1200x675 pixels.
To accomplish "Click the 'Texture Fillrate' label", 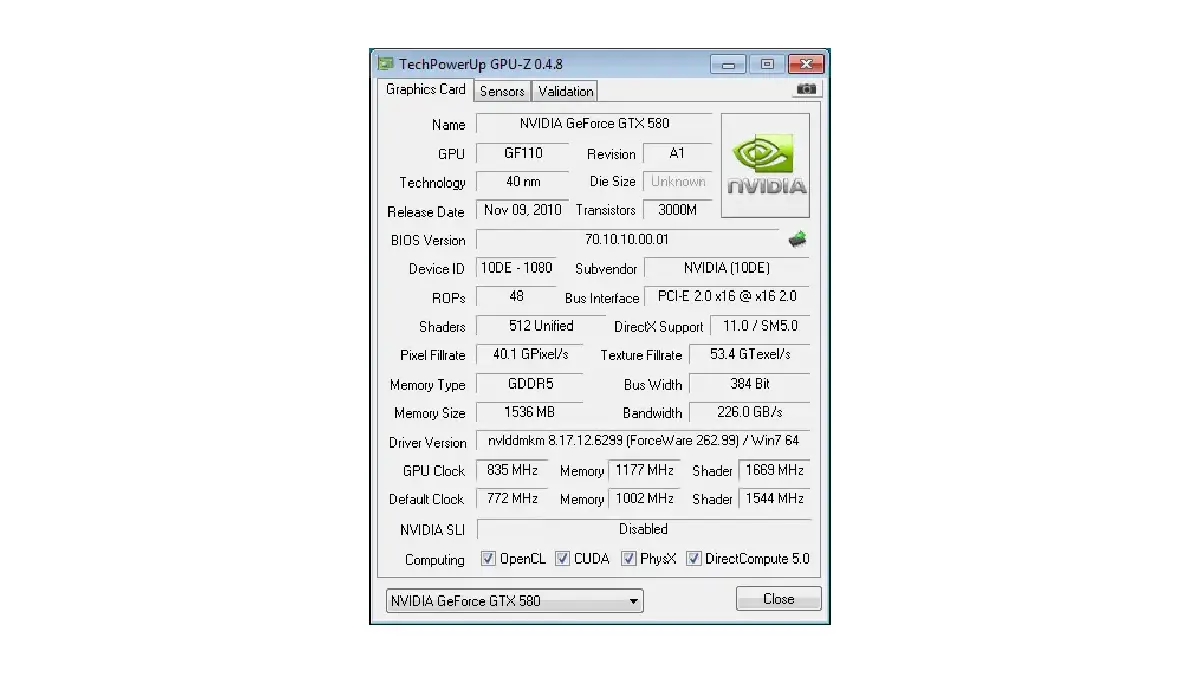I will (641, 355).
